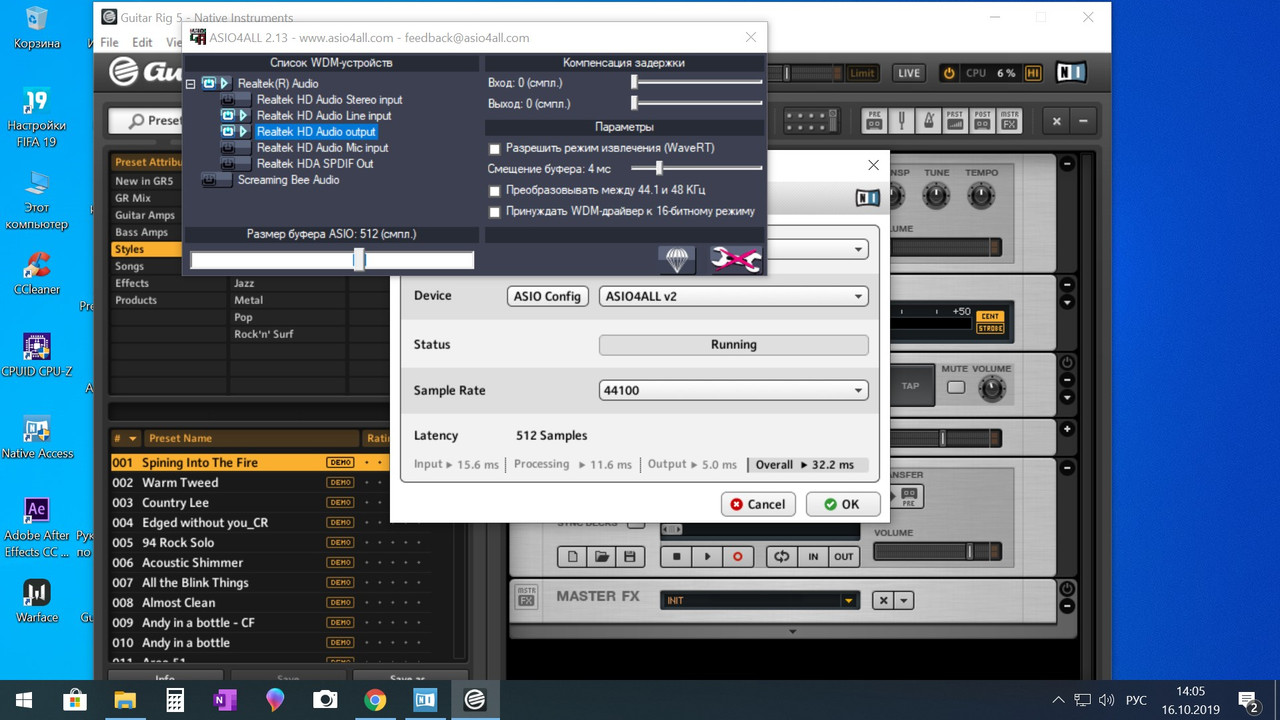The width and height of the screenshot is (1280, 720).
Task: Open the 44100 sample rate dropdown
Action: [733, 390]
